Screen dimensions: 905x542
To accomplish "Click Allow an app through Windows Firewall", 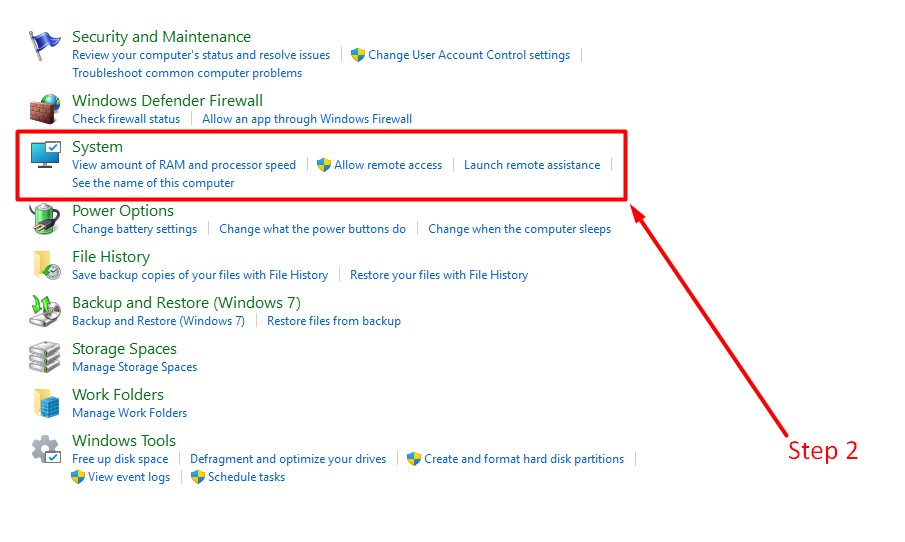I will 307,119.
